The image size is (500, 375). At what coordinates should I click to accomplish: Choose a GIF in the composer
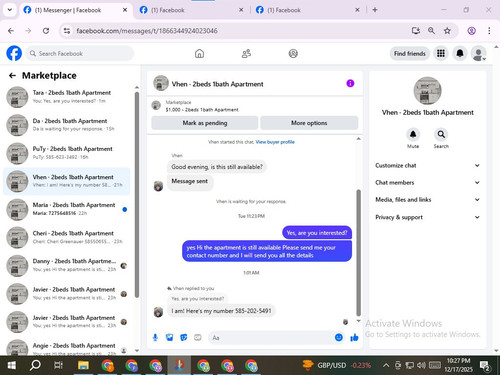coord(198,338)
